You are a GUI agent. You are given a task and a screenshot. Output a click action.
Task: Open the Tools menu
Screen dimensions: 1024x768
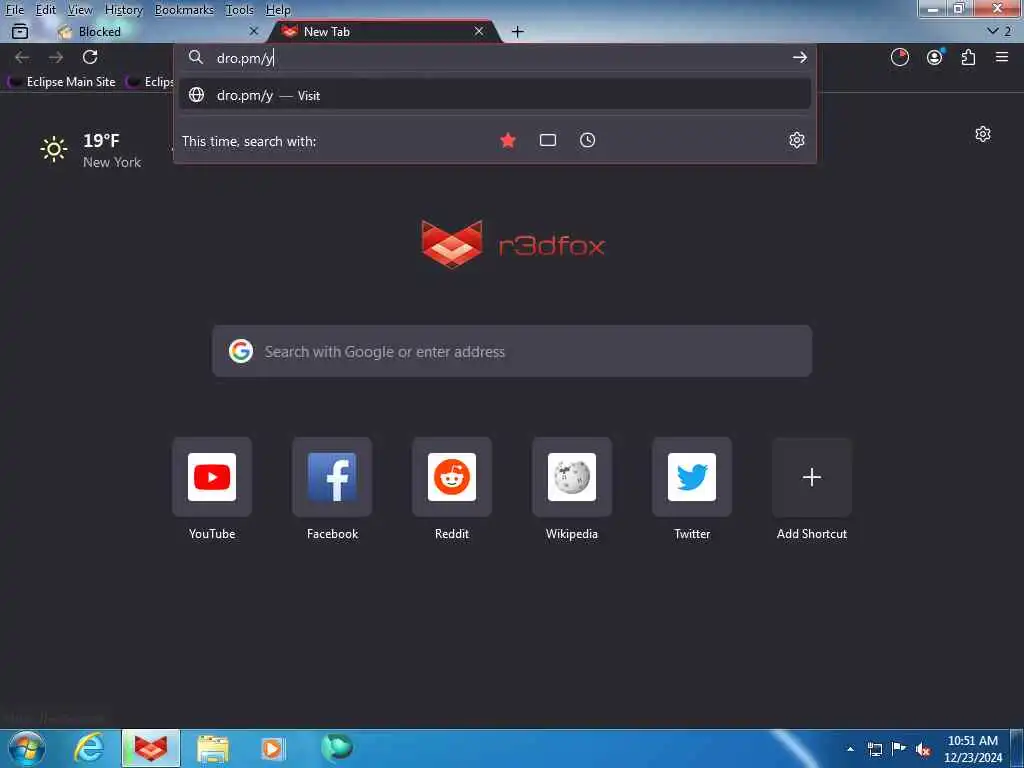(239, 10)
